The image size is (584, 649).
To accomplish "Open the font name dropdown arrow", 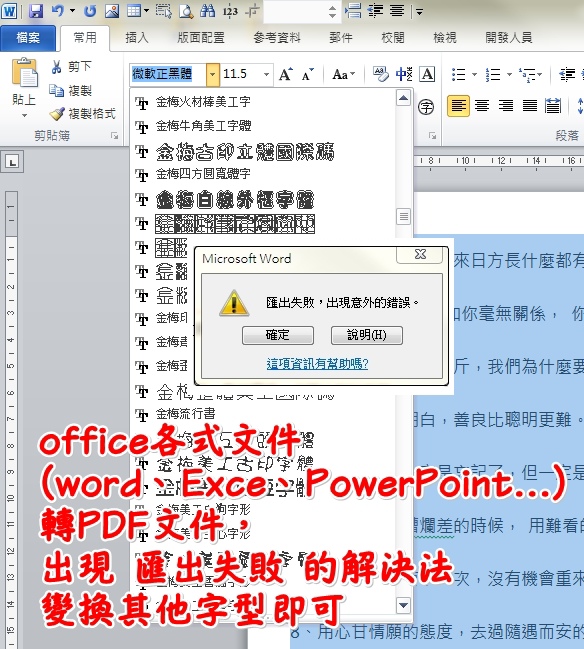I will click(x=212, y=75).
